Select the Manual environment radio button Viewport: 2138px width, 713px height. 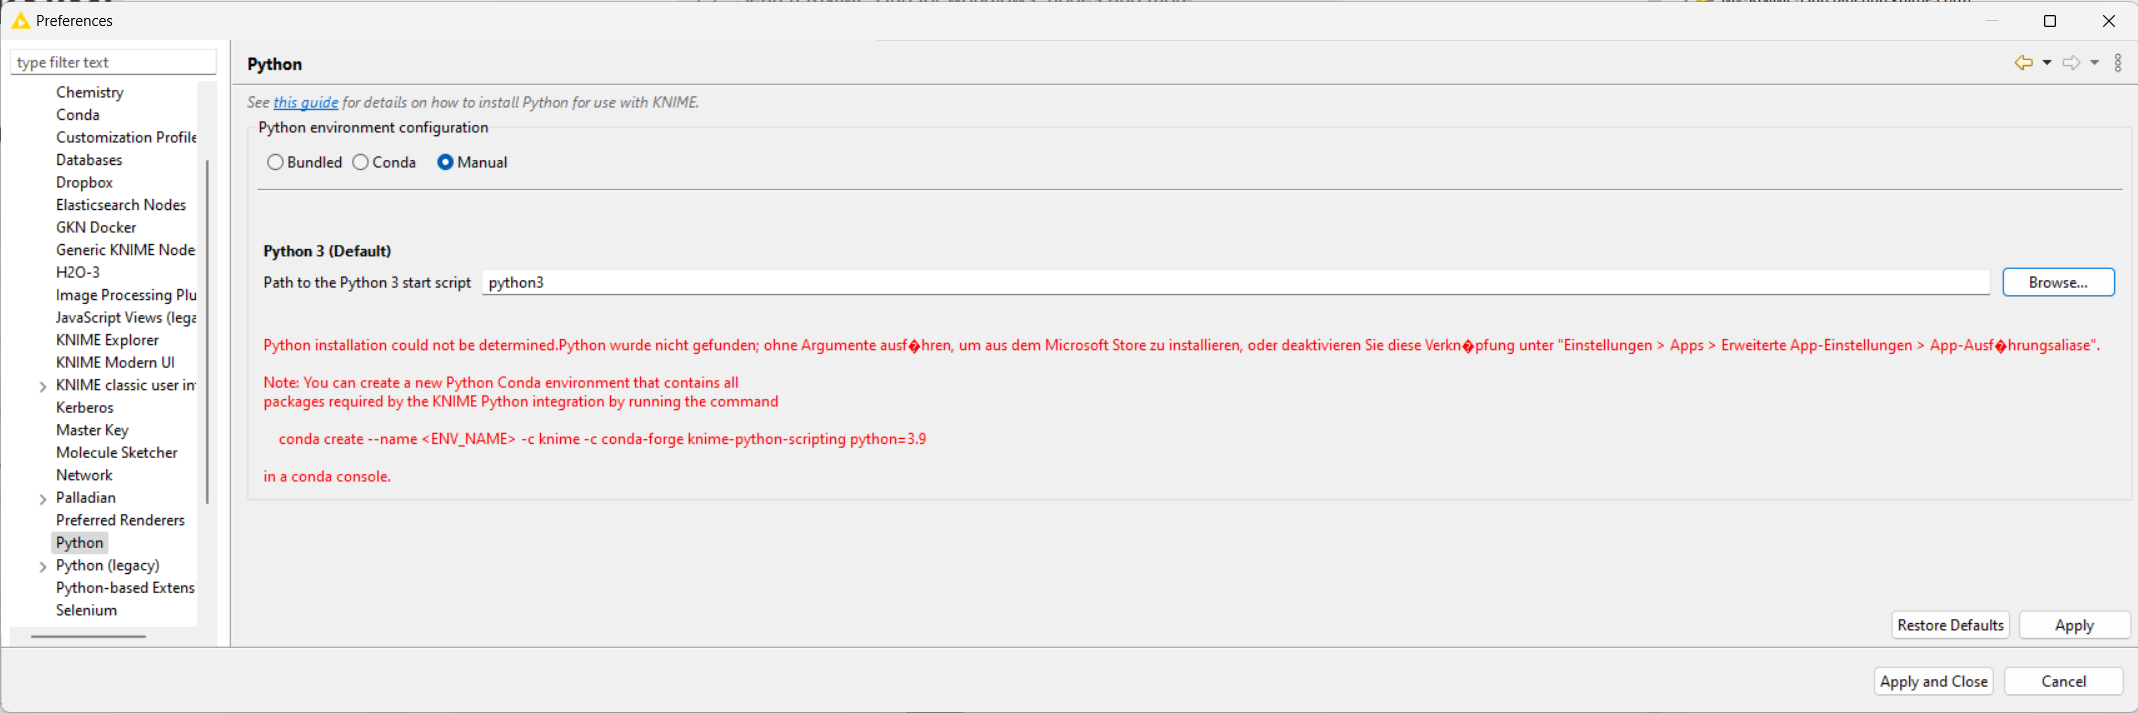[x=445, y=162]
